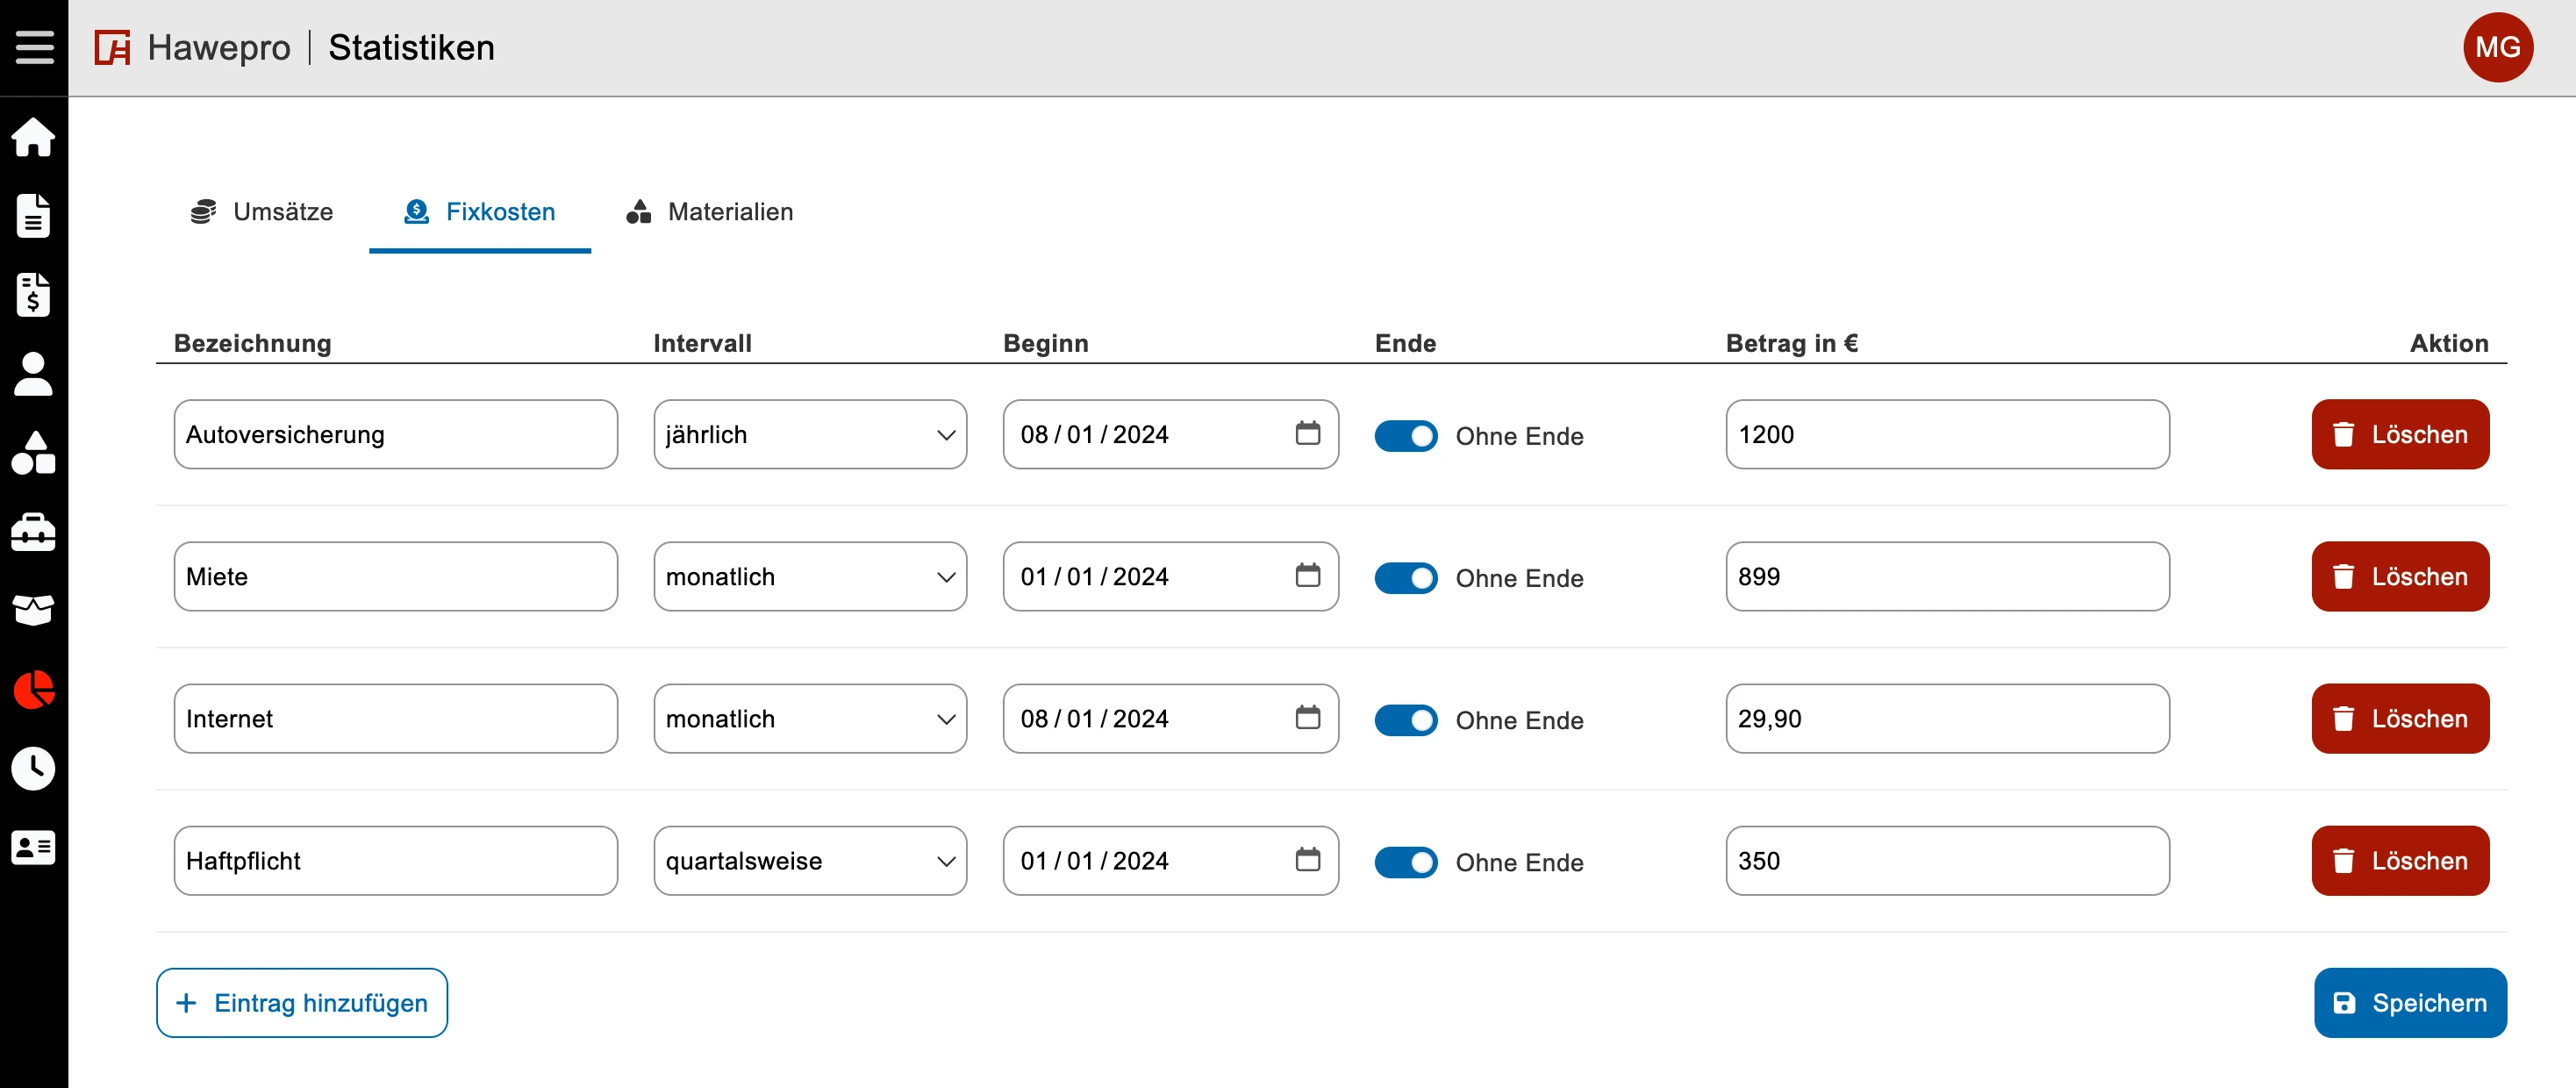Open calendar picker for Internet start date
Image resolution: width=2576 pixels, height=1088 pixels.
(1307, 717)
